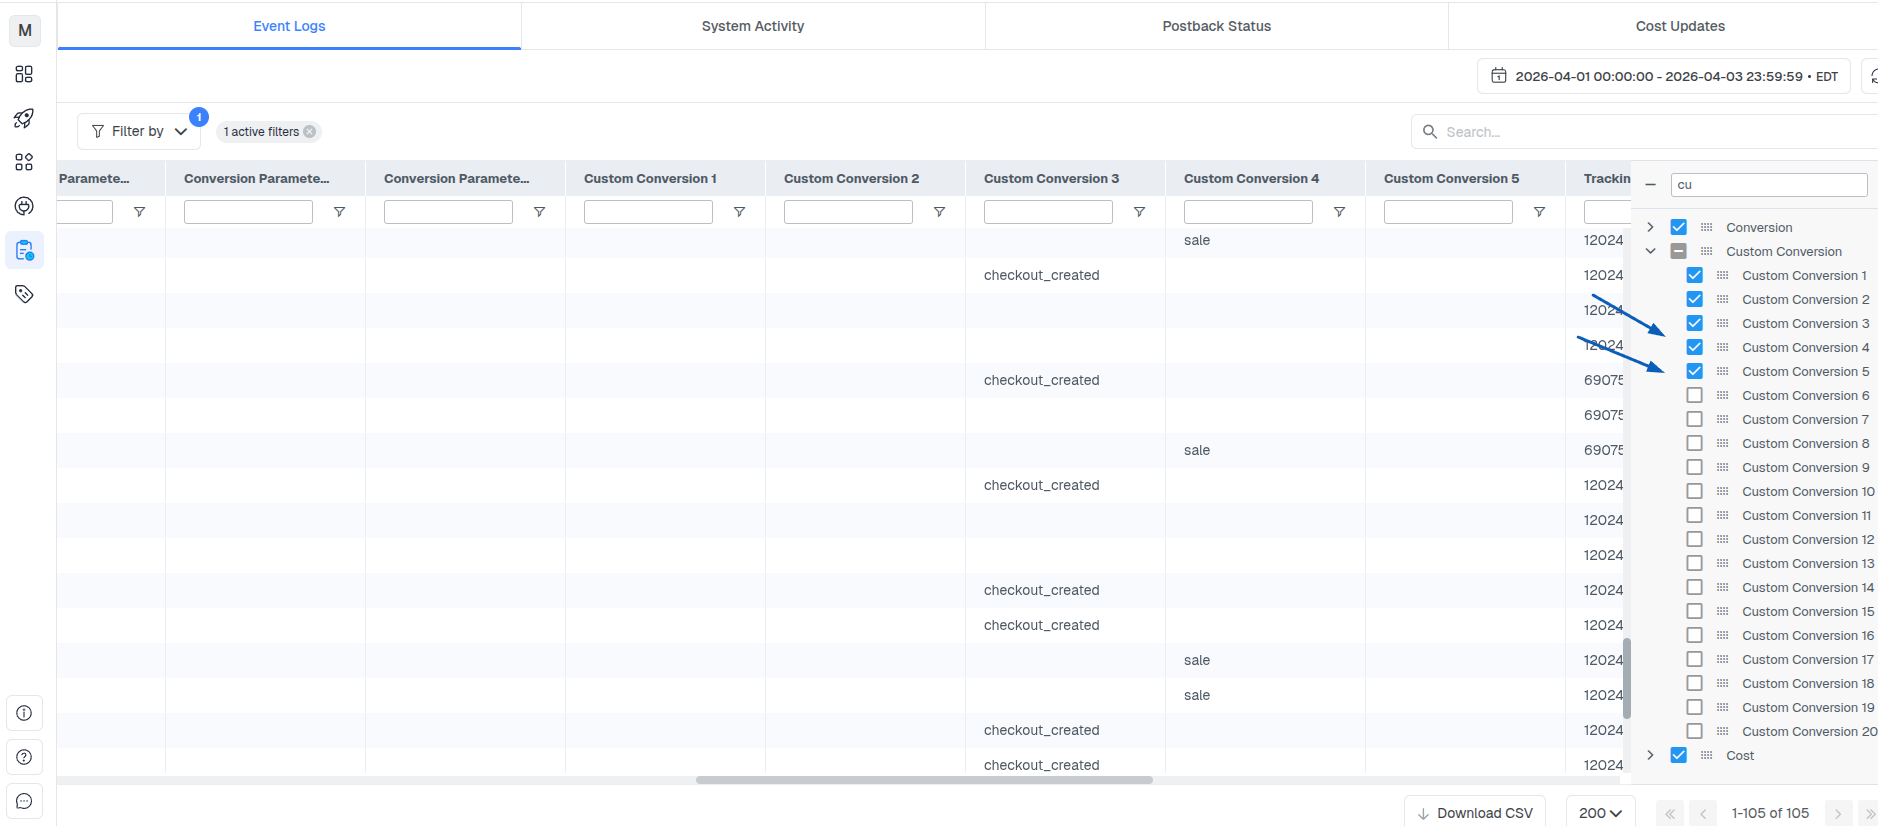This screenshot has height=826, width=1878.
Task: Expand the Conversion column group
Action: [1650, 227]
